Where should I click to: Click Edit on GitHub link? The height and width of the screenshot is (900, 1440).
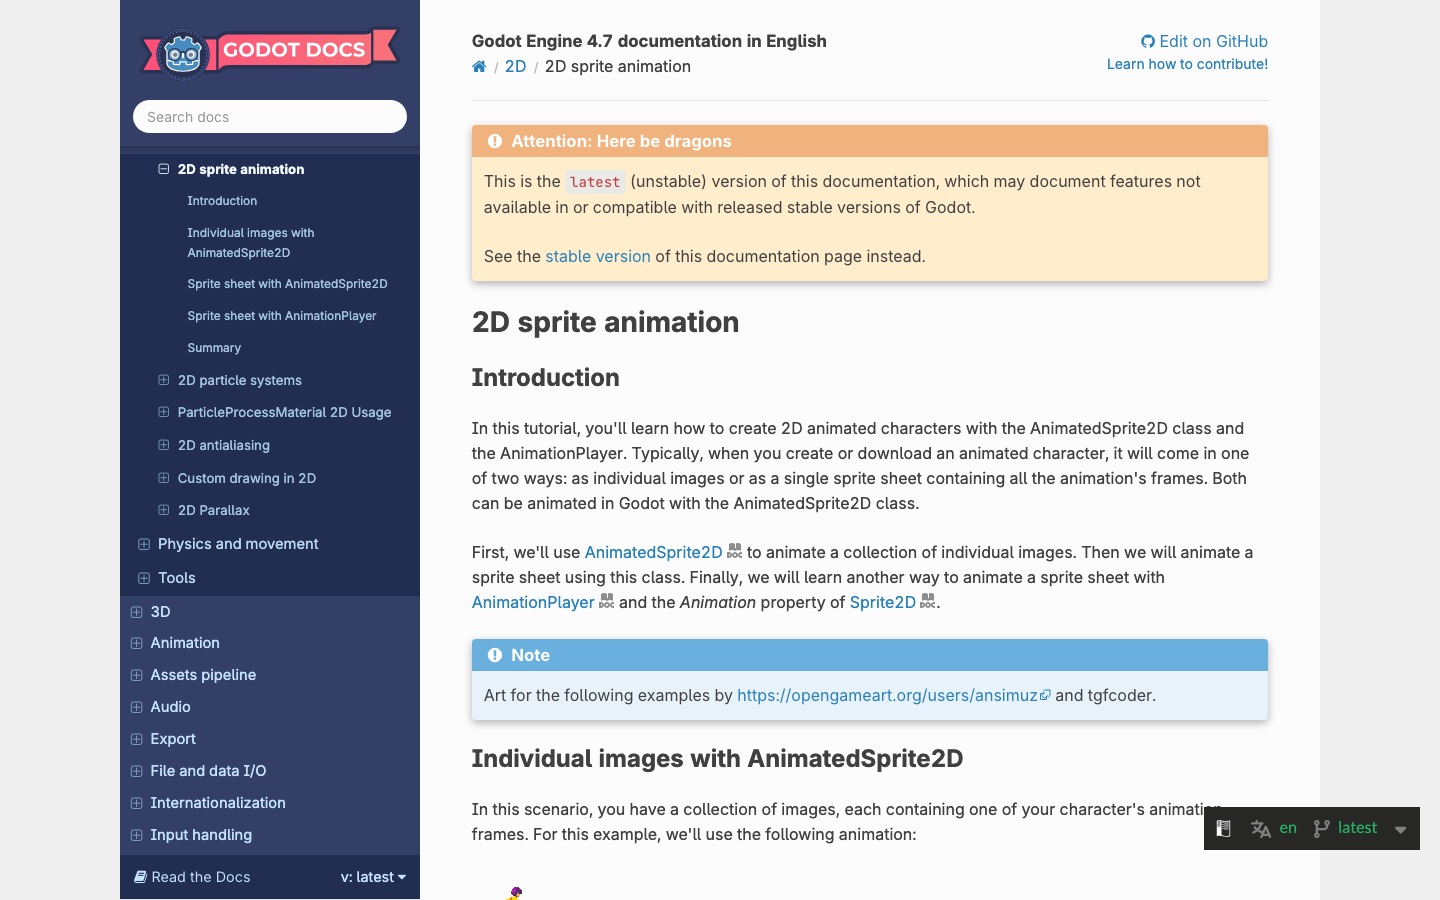[x=1204, y=41]
